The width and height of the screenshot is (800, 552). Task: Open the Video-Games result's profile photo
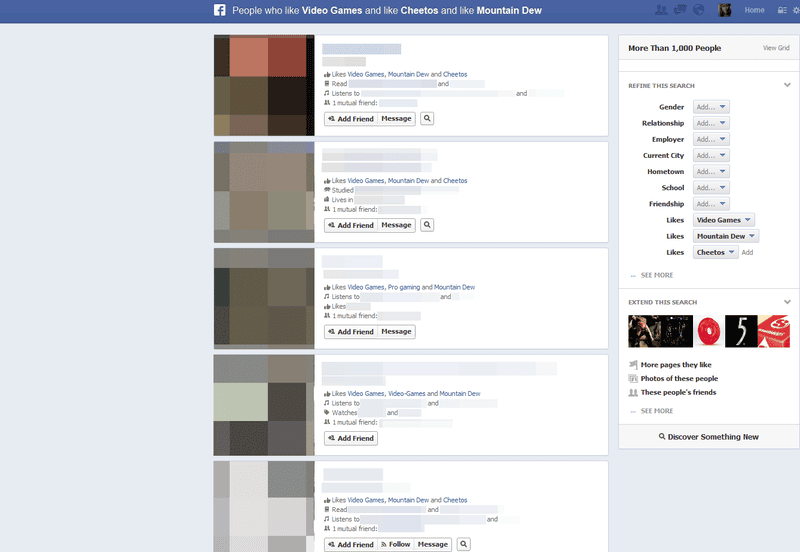(264, 405)
